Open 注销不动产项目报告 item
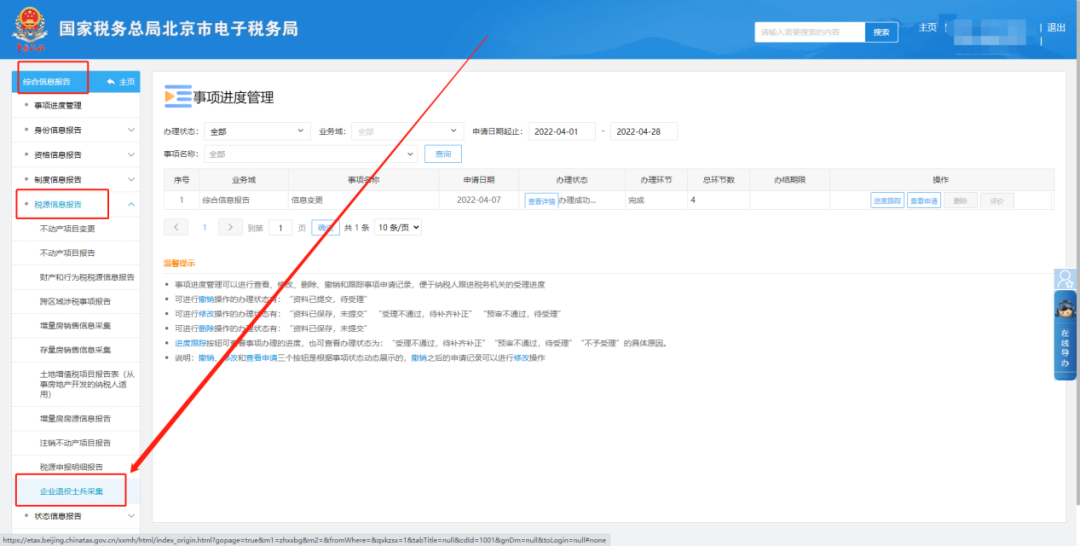Image resolution: width=1080 pixels, height=546 pixels. pyautogui.click(x=75, y=443)
